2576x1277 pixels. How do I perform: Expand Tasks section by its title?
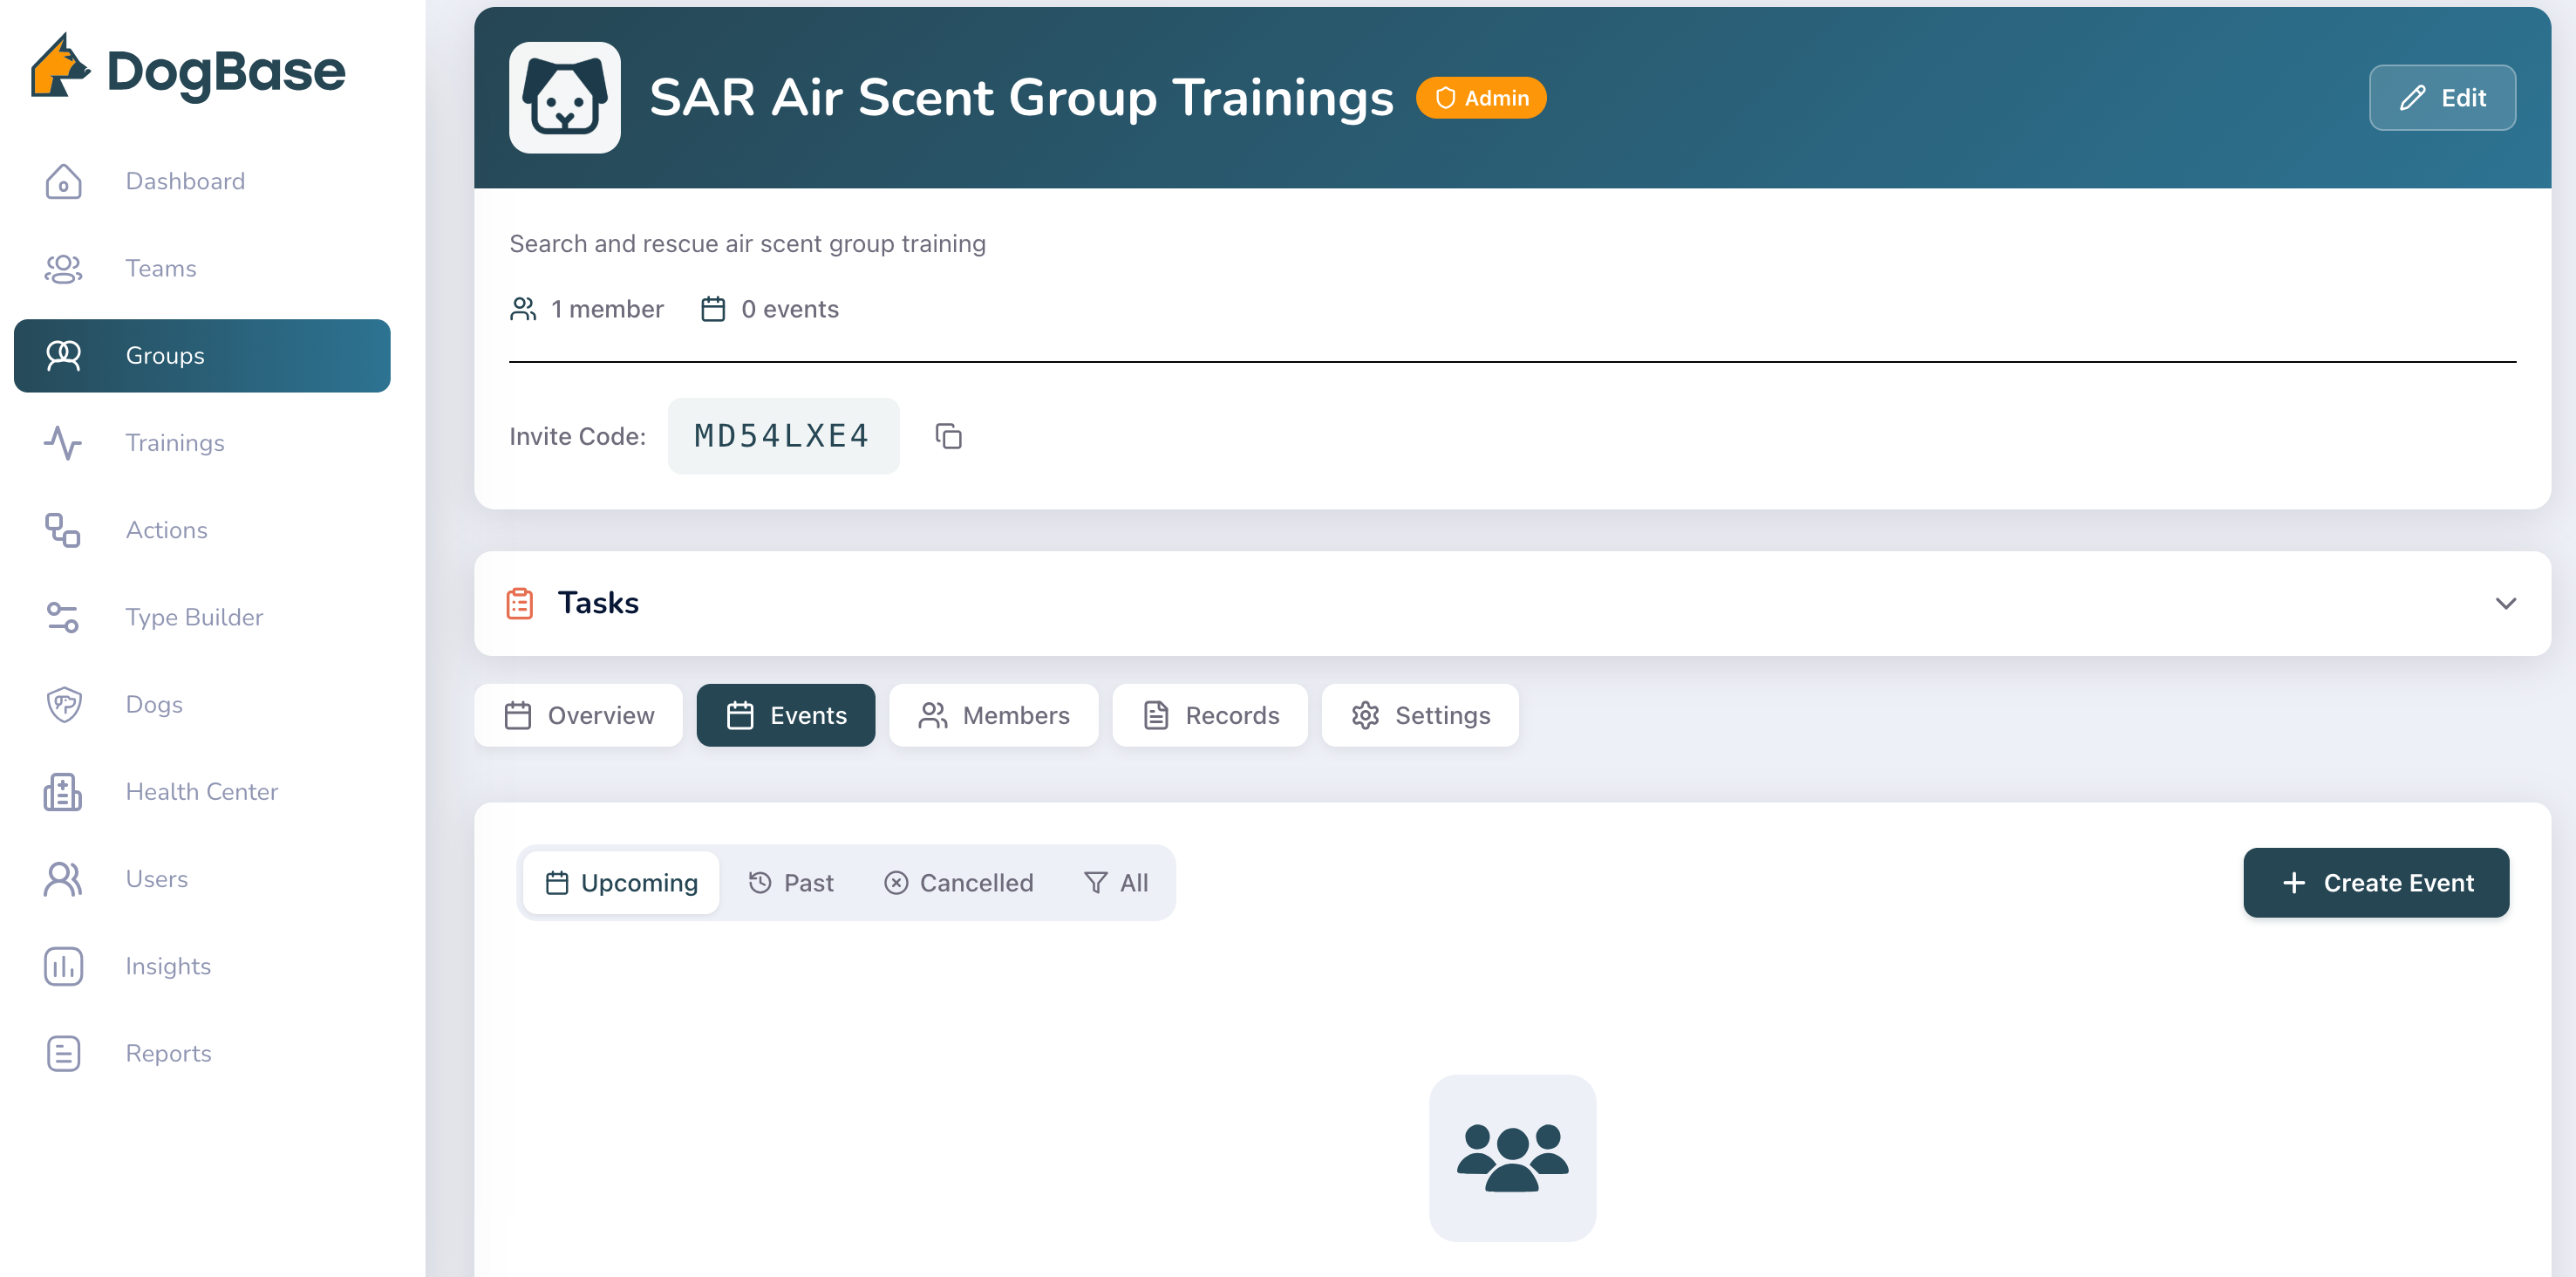pos(597,603)
